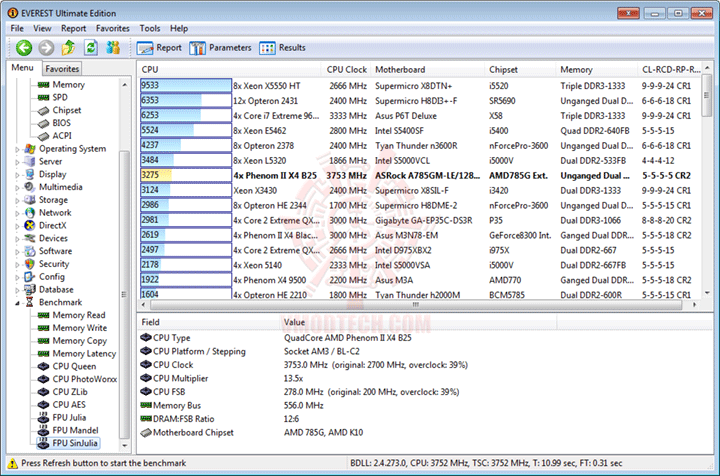This screenshot has height=476, width=720.
Task: Expand the Devices tree node
Action: [17, 239]
